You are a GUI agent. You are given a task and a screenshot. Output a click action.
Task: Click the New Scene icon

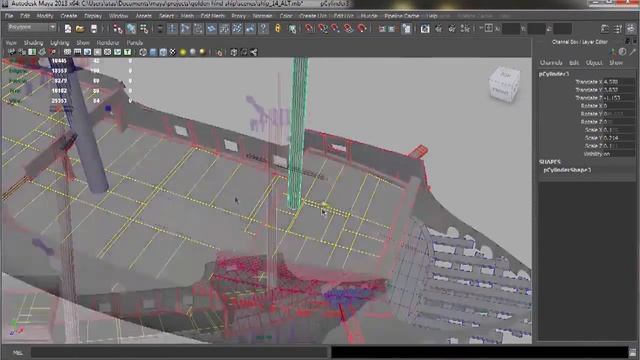(68, 29)
